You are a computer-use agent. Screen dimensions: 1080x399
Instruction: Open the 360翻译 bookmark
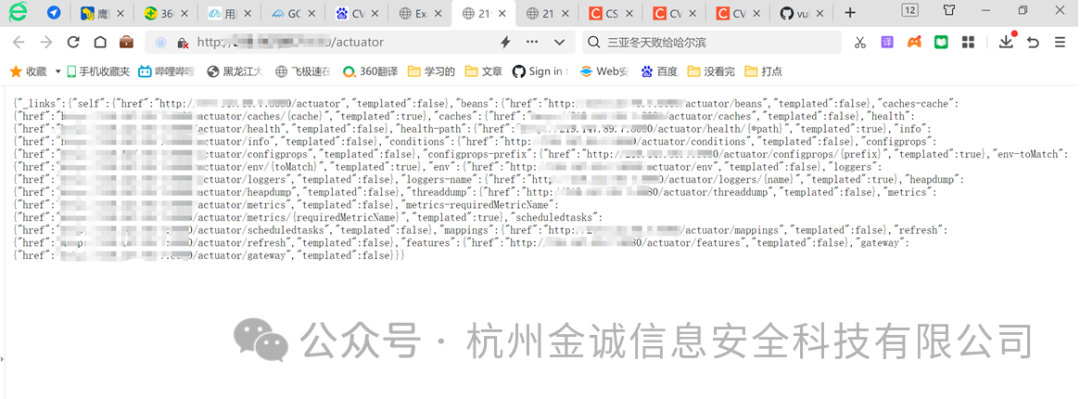pyautogui.click(x=371, y=71)
